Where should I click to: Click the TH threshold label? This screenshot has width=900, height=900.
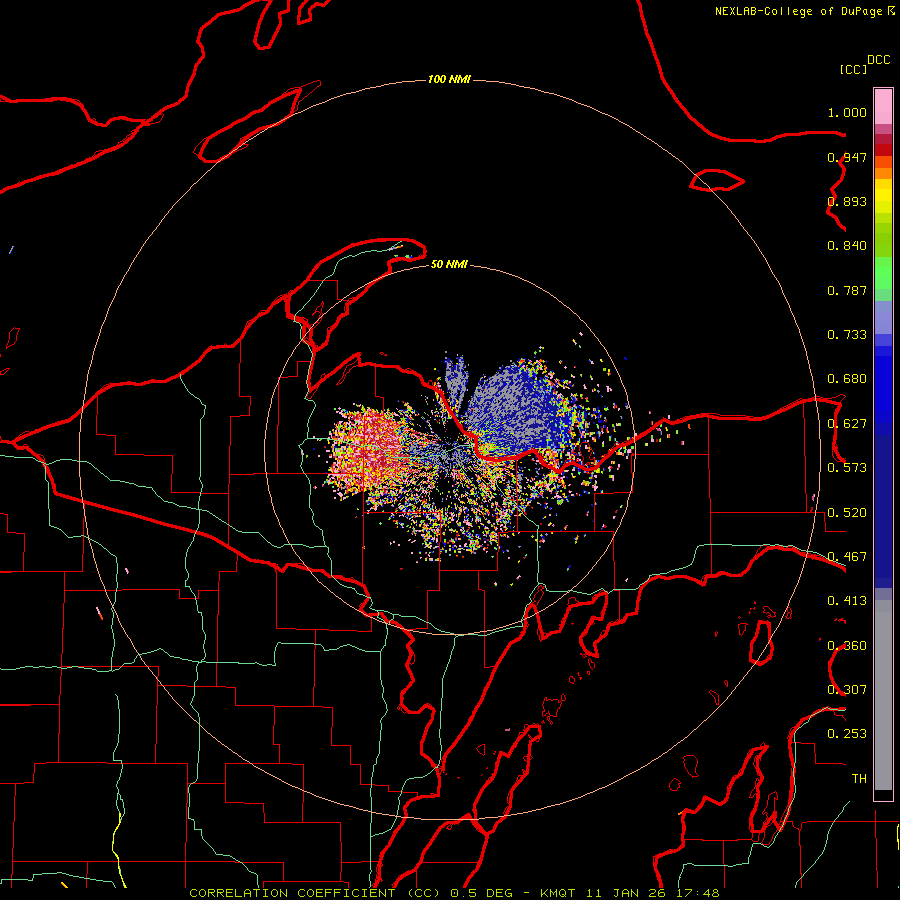coord(859,779)
